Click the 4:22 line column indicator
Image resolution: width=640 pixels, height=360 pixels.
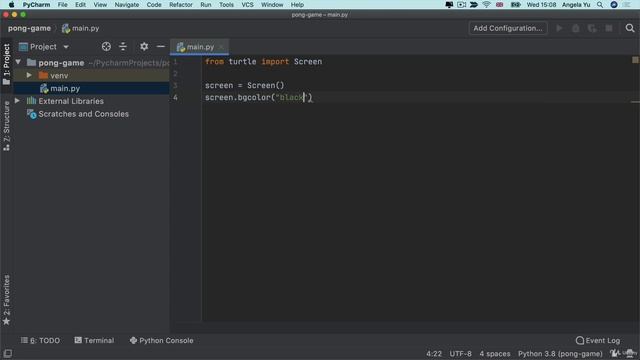coord(434,353)
